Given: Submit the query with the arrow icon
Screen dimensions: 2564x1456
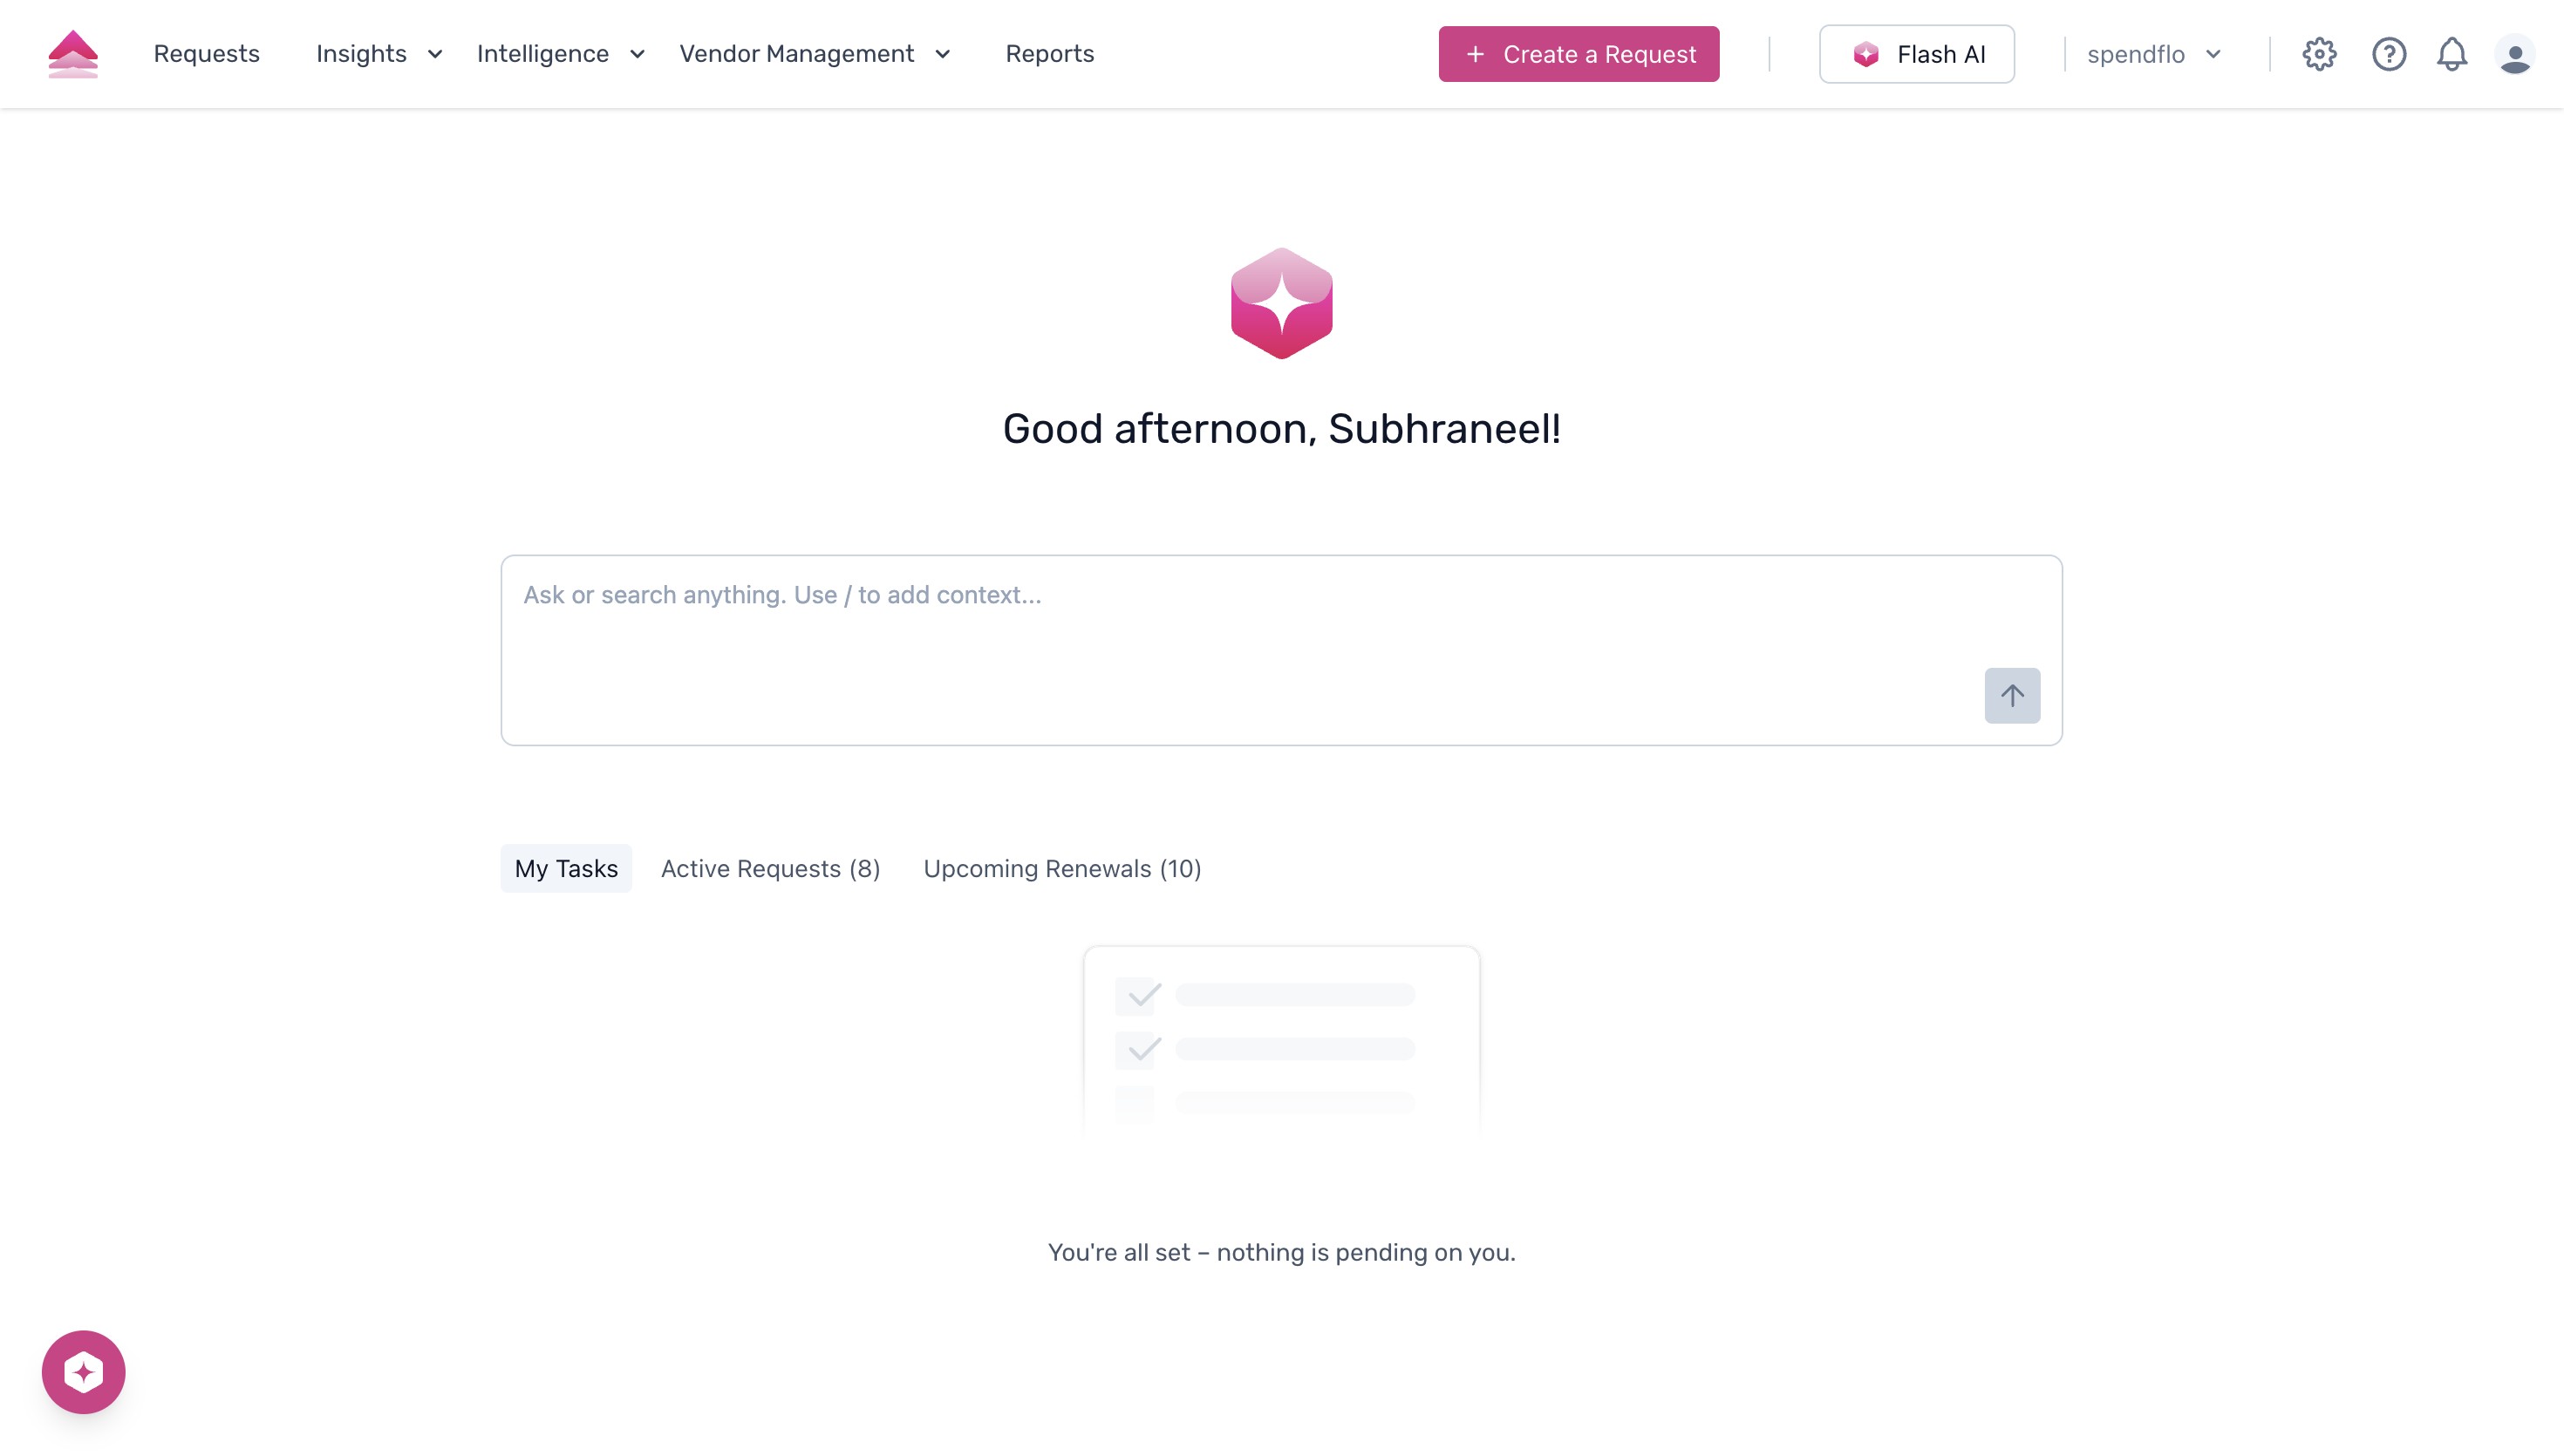Looking at the screenshot, I should [x=2012, y=694].
